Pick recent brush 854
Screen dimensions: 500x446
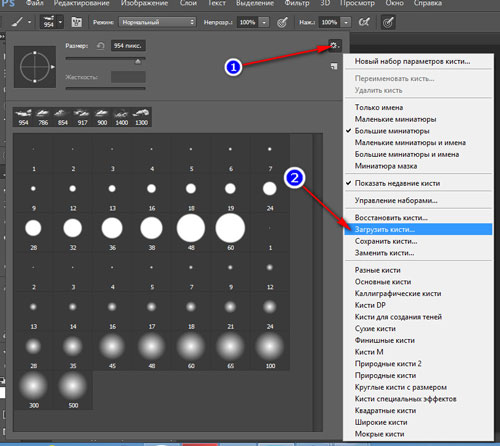coord(63,117)
